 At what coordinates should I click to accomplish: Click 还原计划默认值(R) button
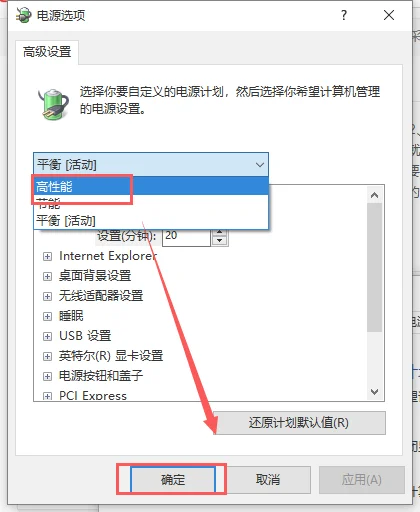(299, 423)
